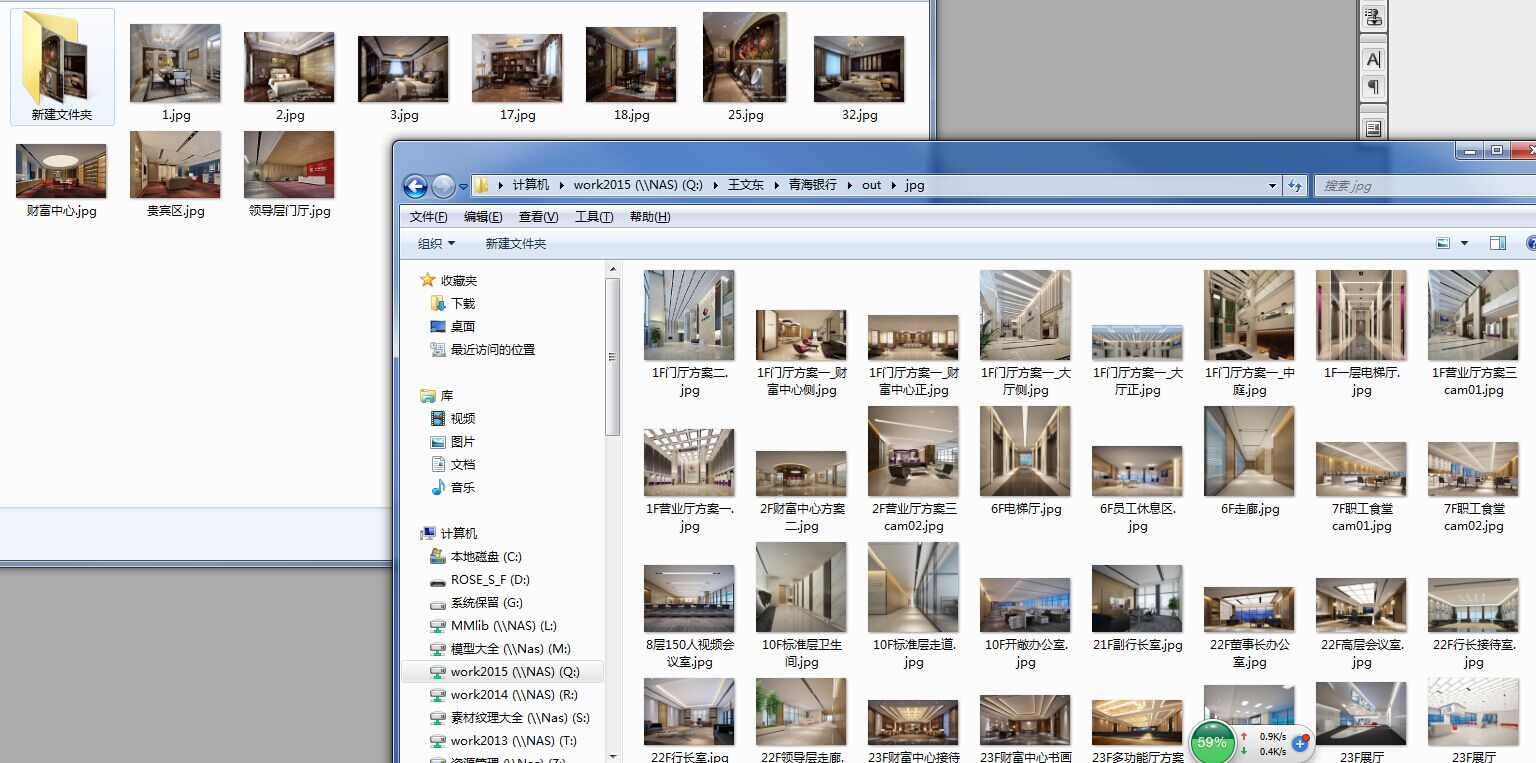
Task: Open 系统保留 (G:) drive
Action: 476,602
